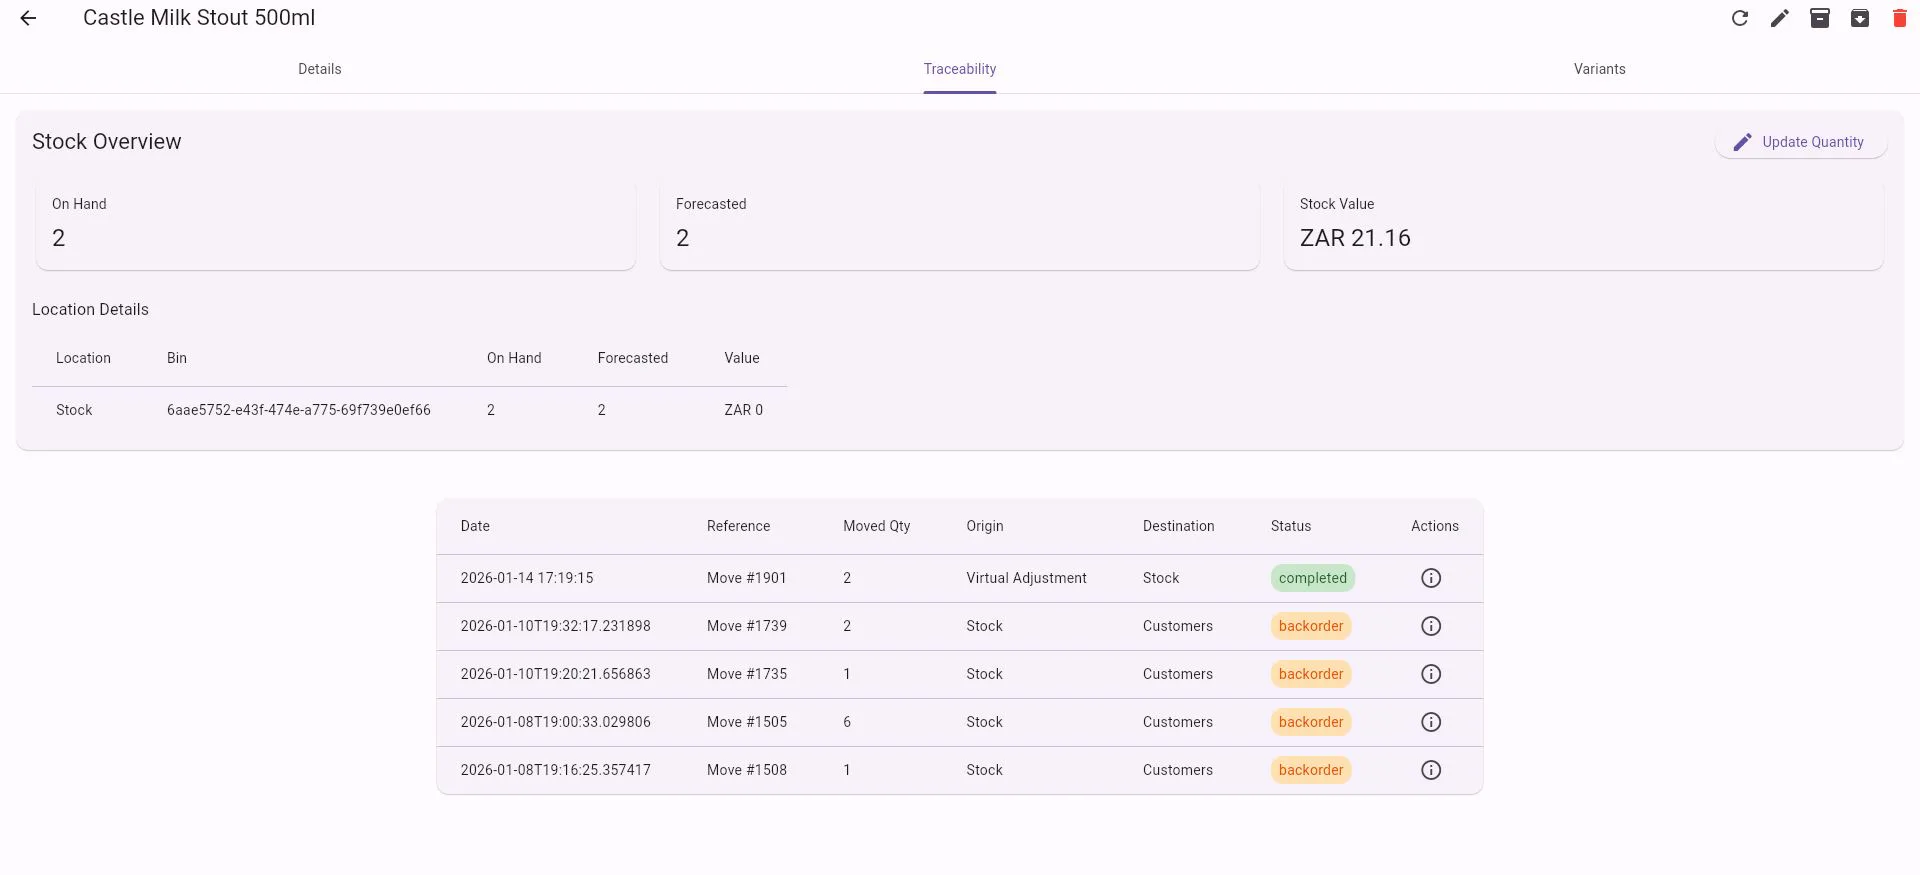Click the Update Quantity button
Screen dimensions: 1920x875
1801,142
